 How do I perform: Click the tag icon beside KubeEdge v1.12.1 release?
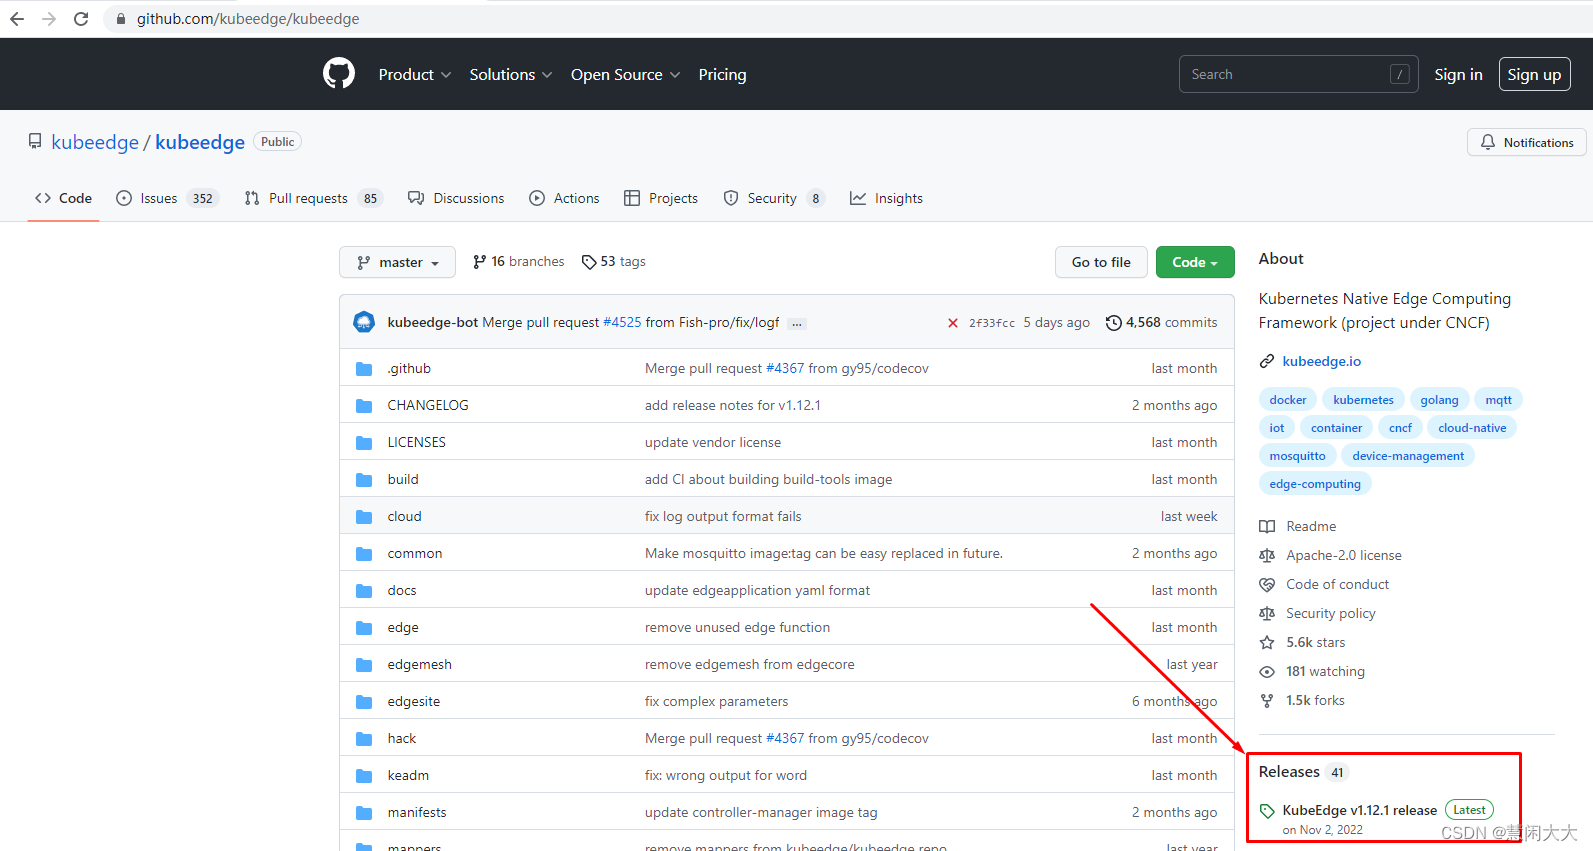pos(1267,811)
